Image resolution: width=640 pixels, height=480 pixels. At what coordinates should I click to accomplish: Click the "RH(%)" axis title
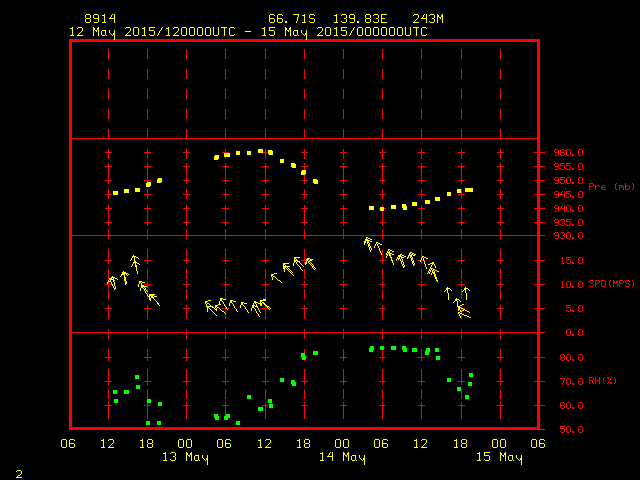click(602, 381)
